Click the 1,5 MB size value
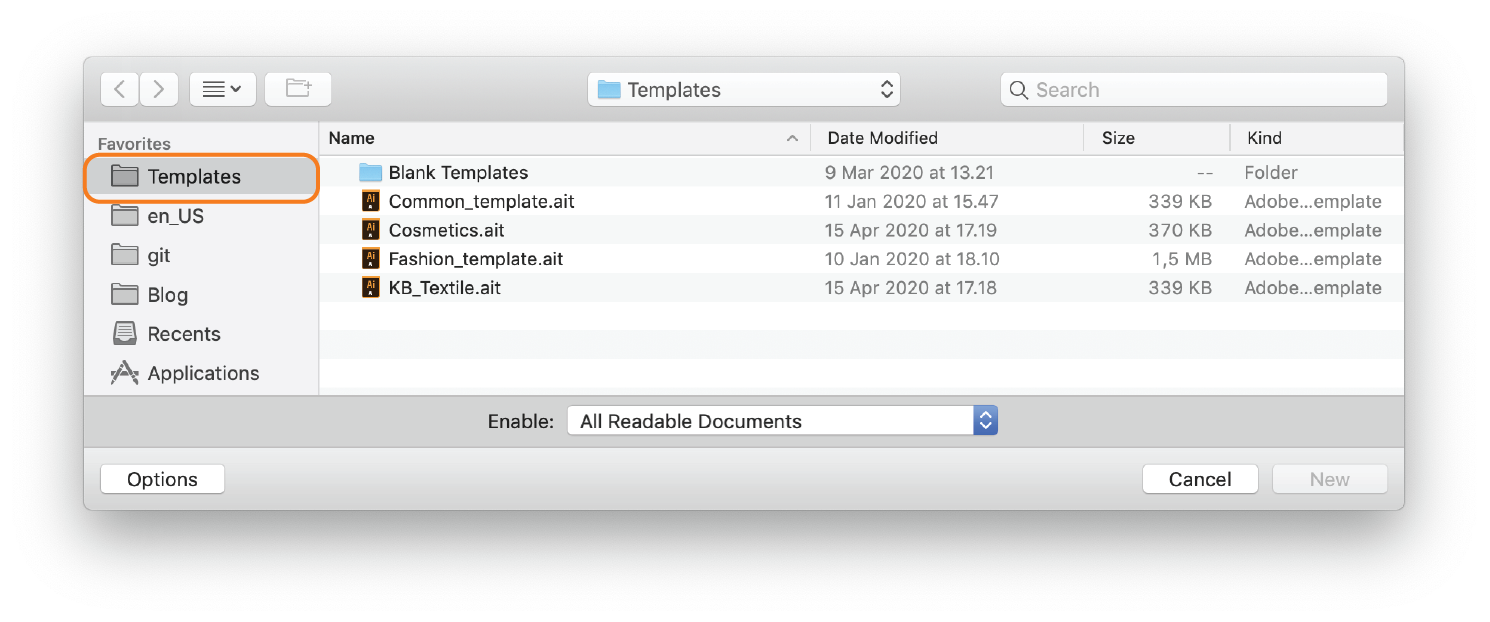 tap(1181, 259)
